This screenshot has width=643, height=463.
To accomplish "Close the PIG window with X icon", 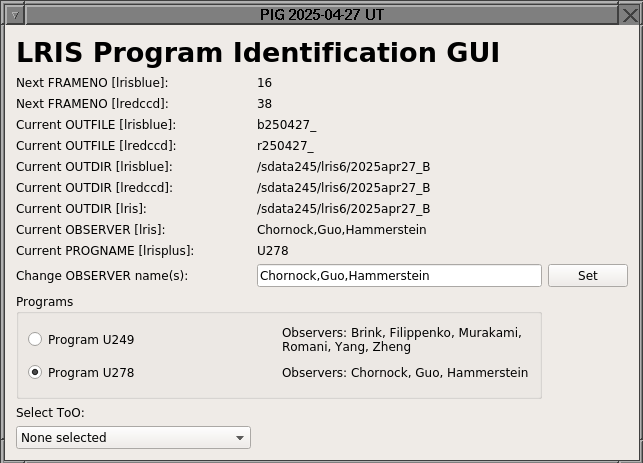I will [x=630, y=16].
